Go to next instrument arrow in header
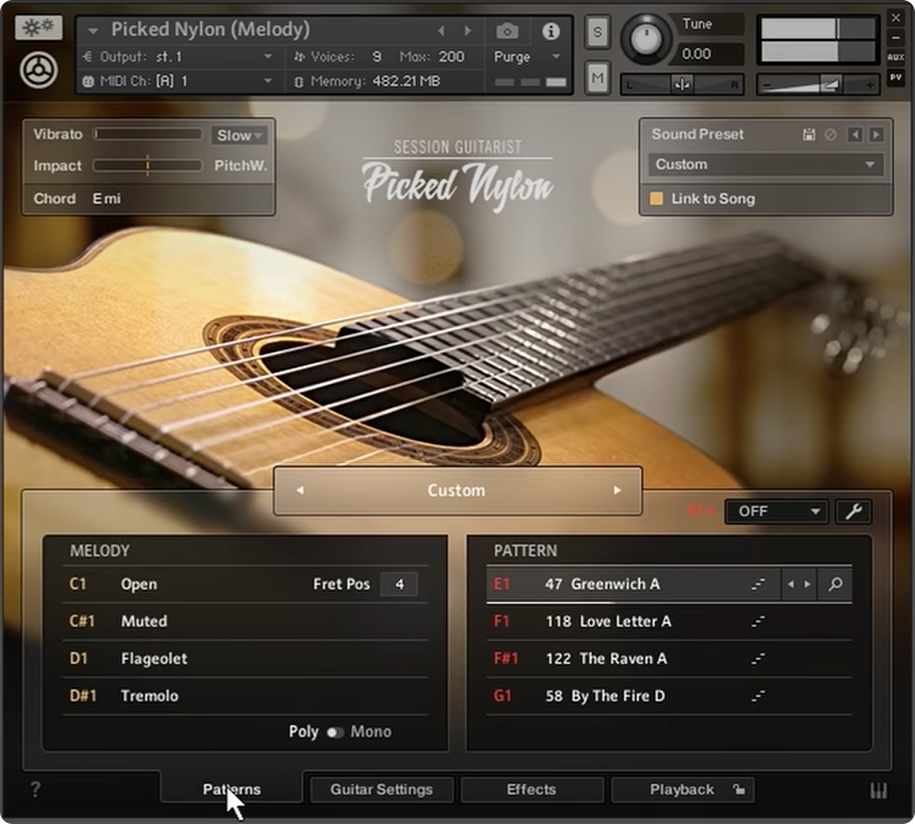915x824 pixels. (x=467, y=30)
